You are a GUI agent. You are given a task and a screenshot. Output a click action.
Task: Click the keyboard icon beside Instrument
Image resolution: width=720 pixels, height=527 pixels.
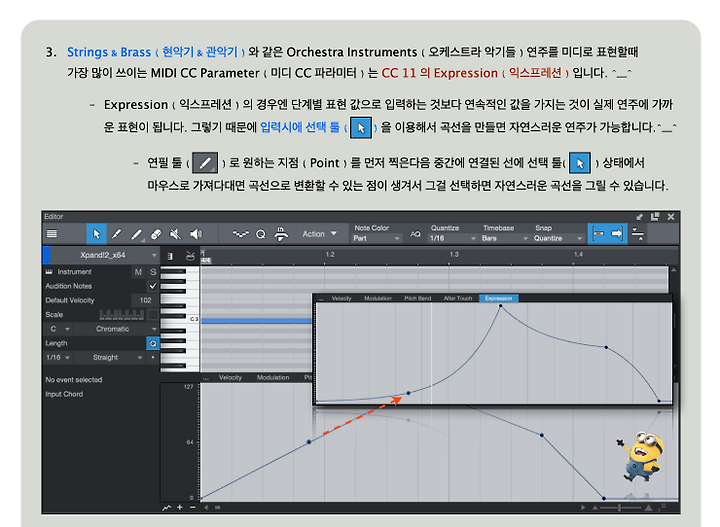(x=49, y=272)
